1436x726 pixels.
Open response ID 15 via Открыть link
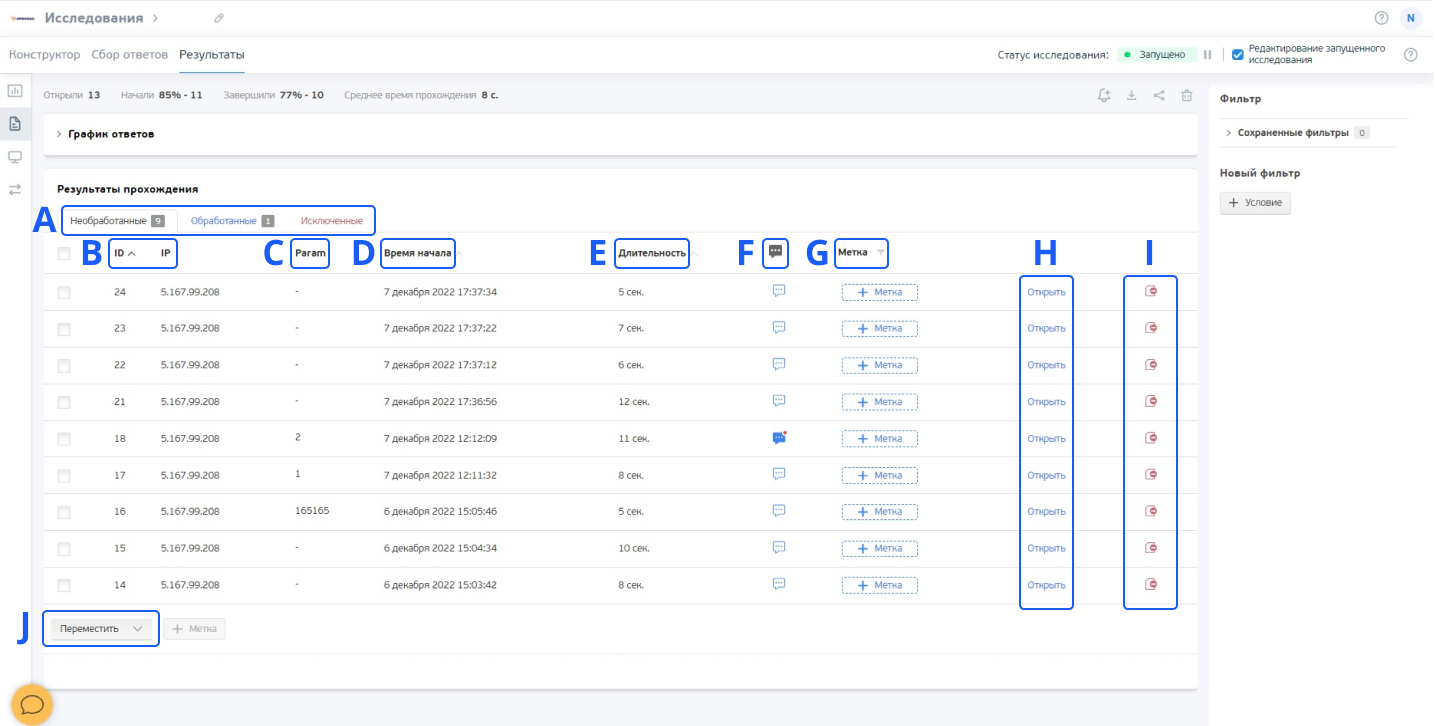1046,548
